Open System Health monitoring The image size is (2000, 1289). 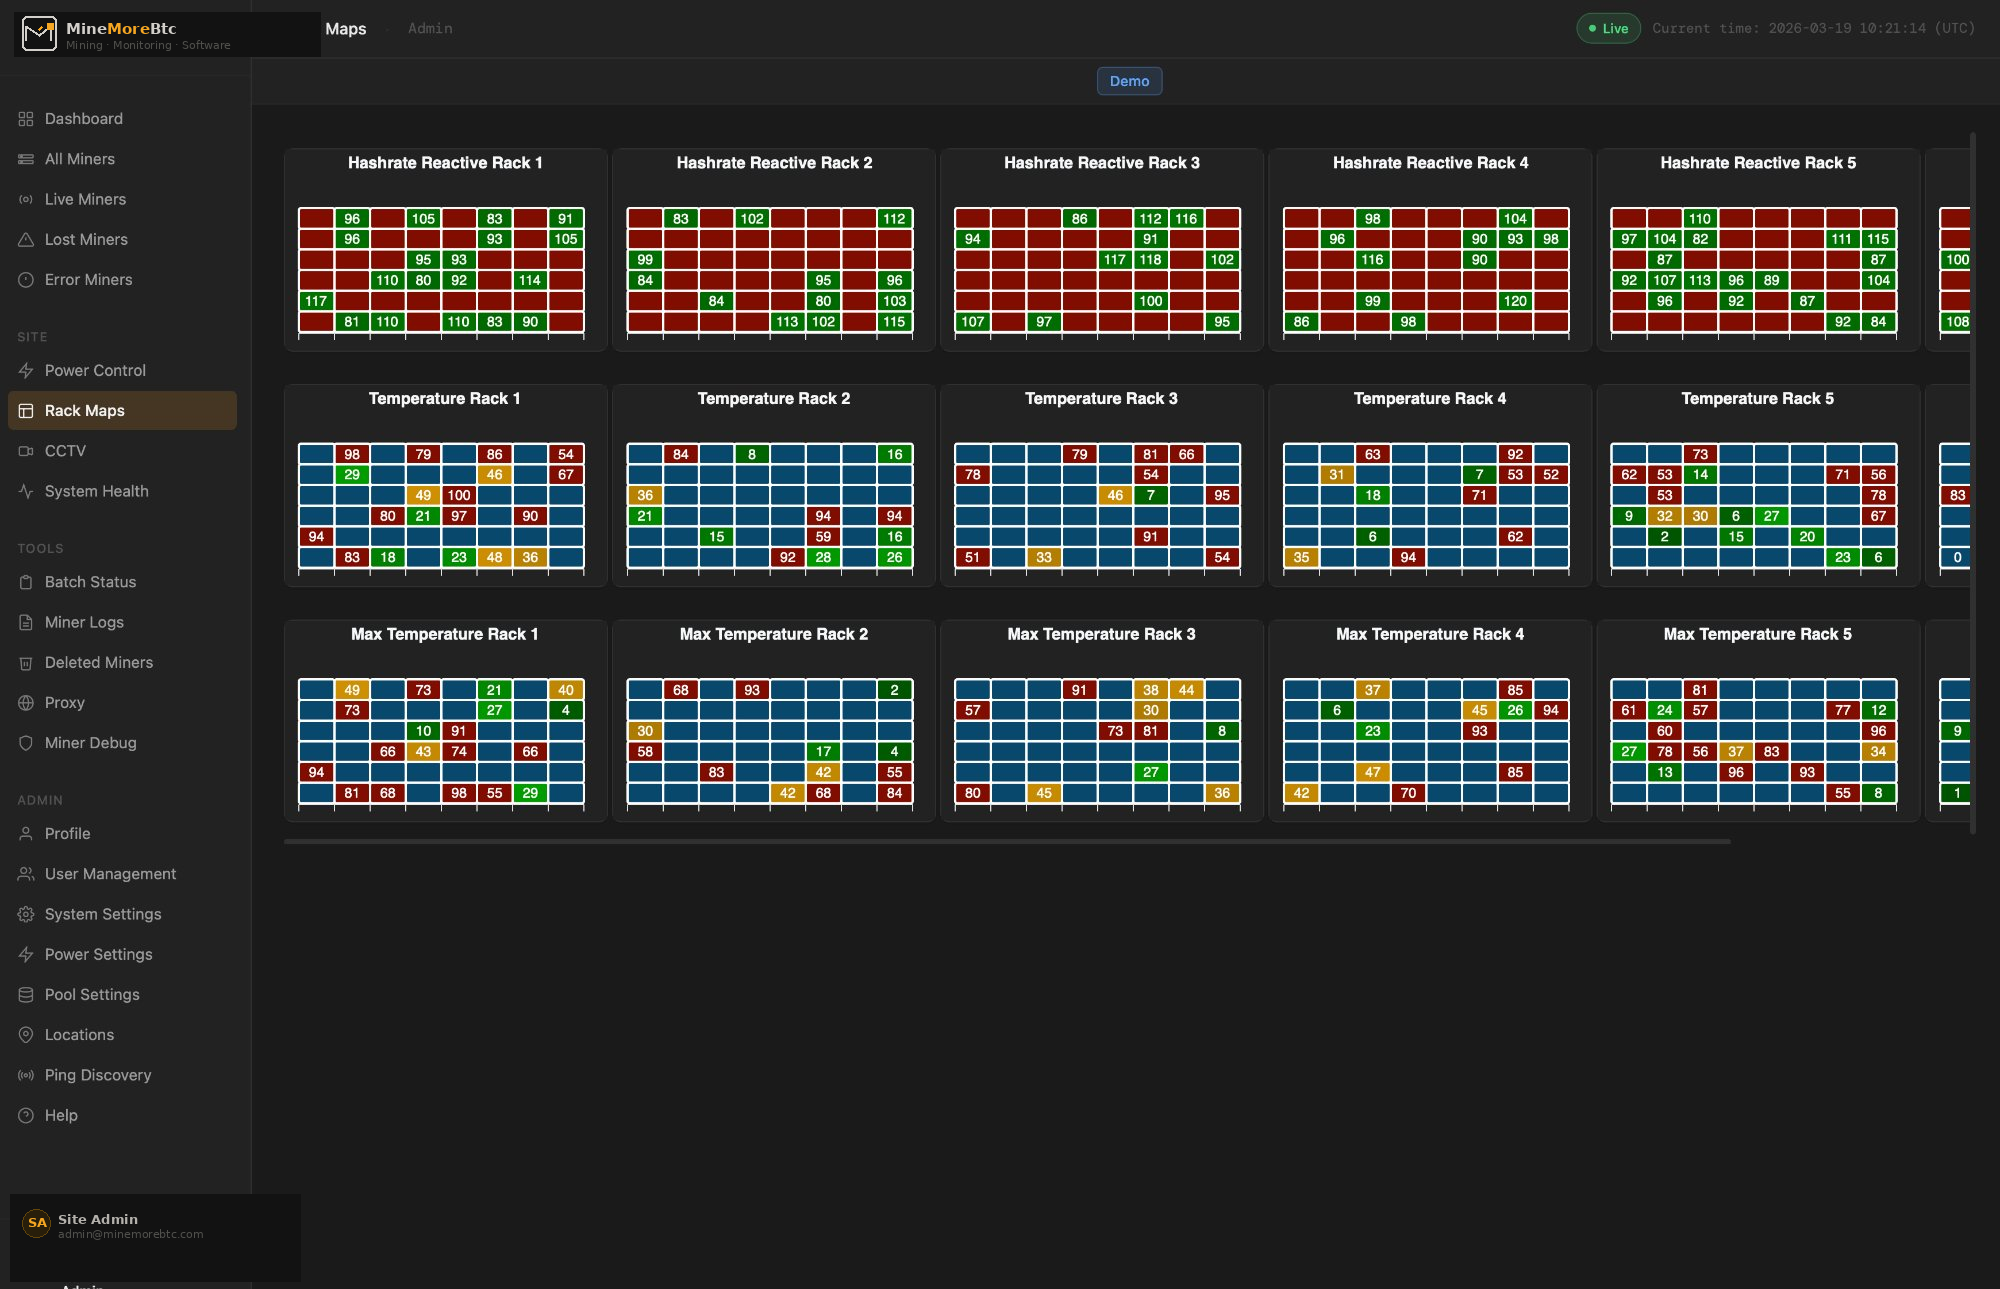[x=96, y=491]
